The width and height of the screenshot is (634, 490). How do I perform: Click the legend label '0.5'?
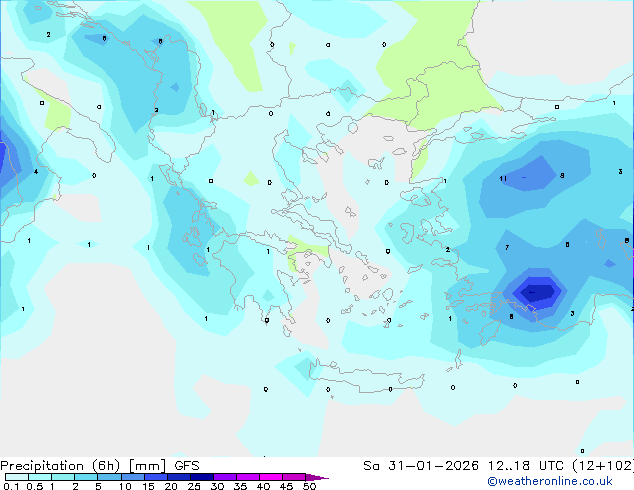pyautogui.click(x=35, y=486)
